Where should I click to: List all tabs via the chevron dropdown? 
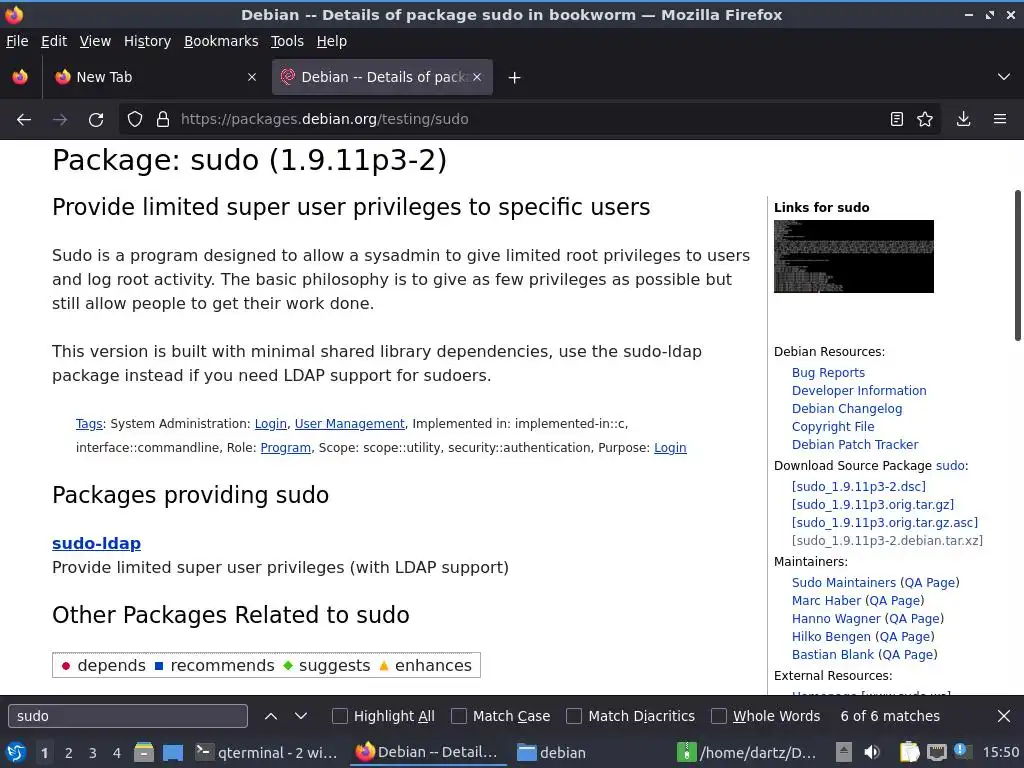(1004, 77)
